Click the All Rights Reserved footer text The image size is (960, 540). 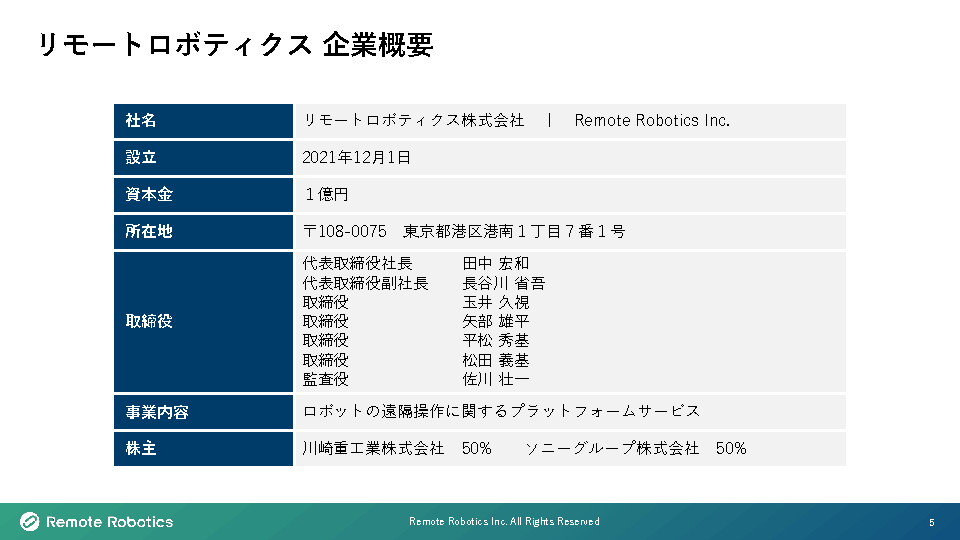click(505, 522)
